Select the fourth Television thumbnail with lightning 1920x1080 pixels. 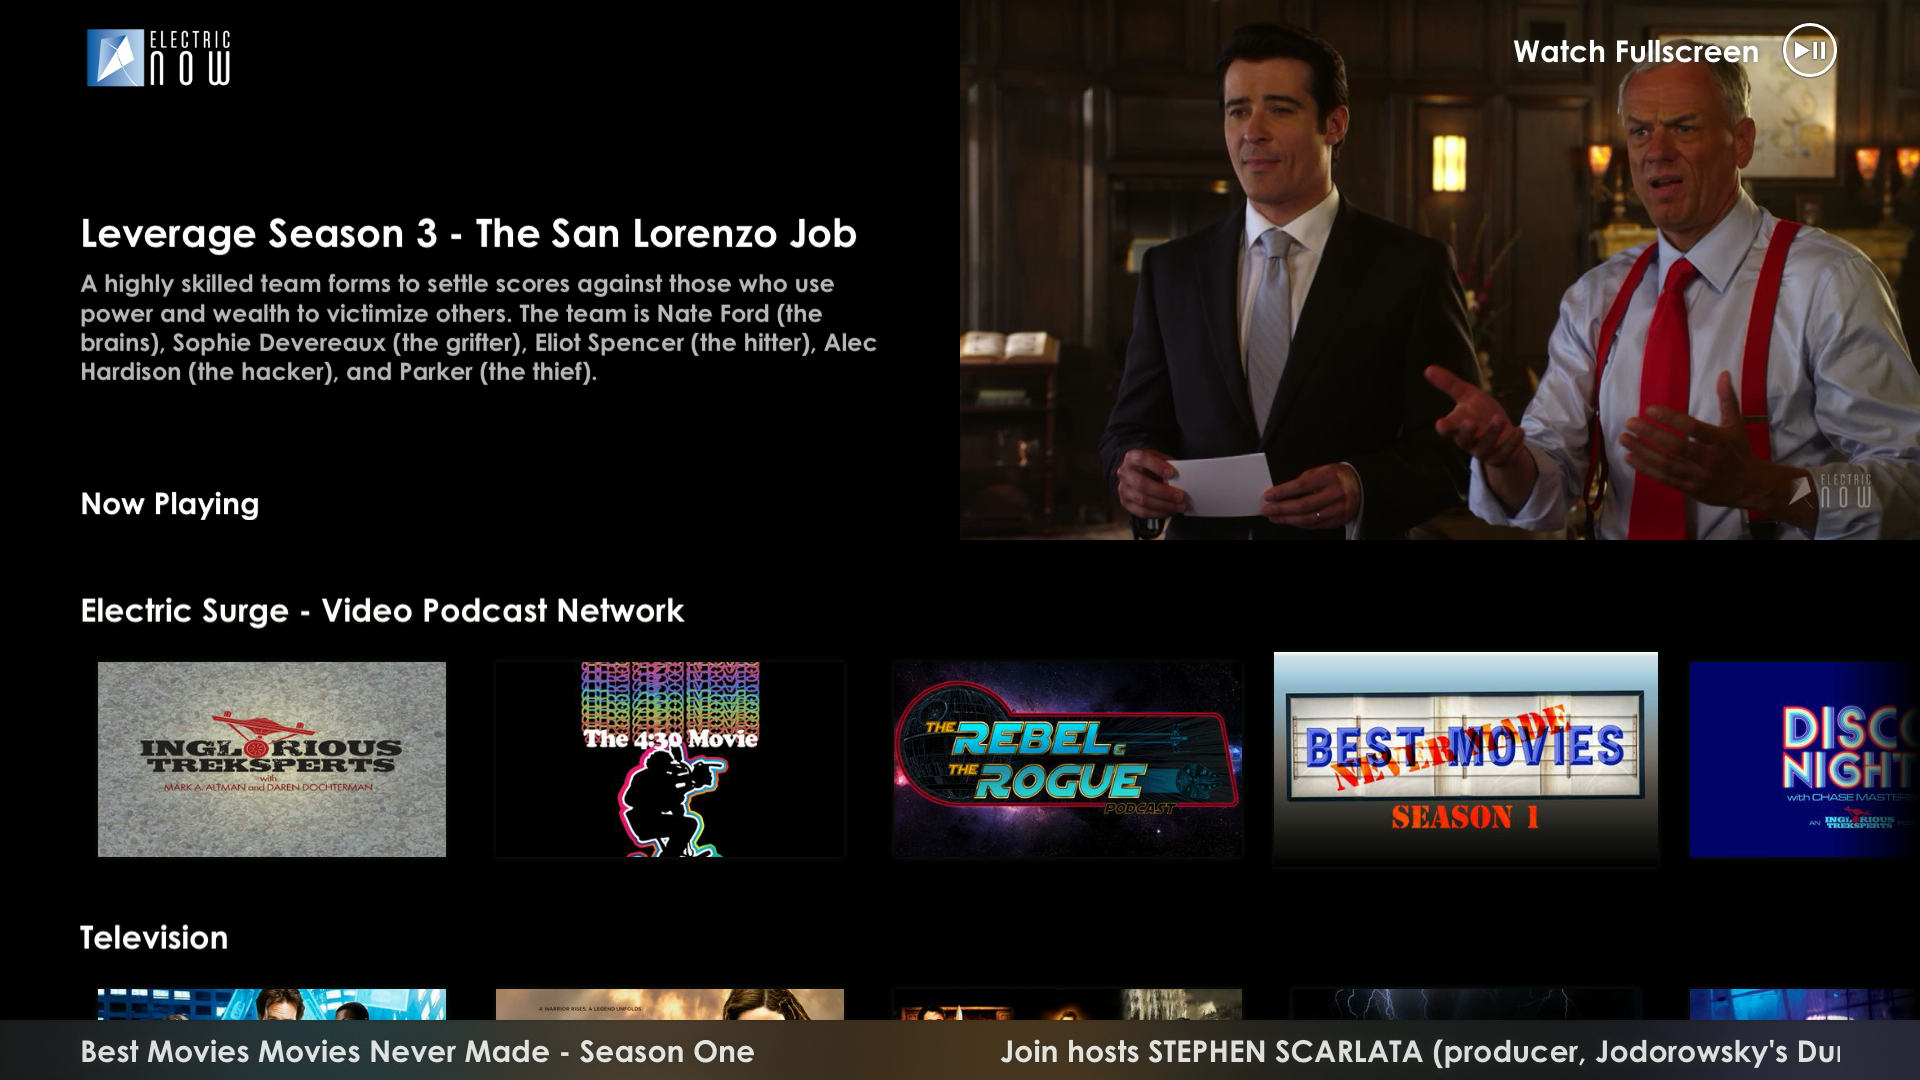click(x=1465, y=1004)
